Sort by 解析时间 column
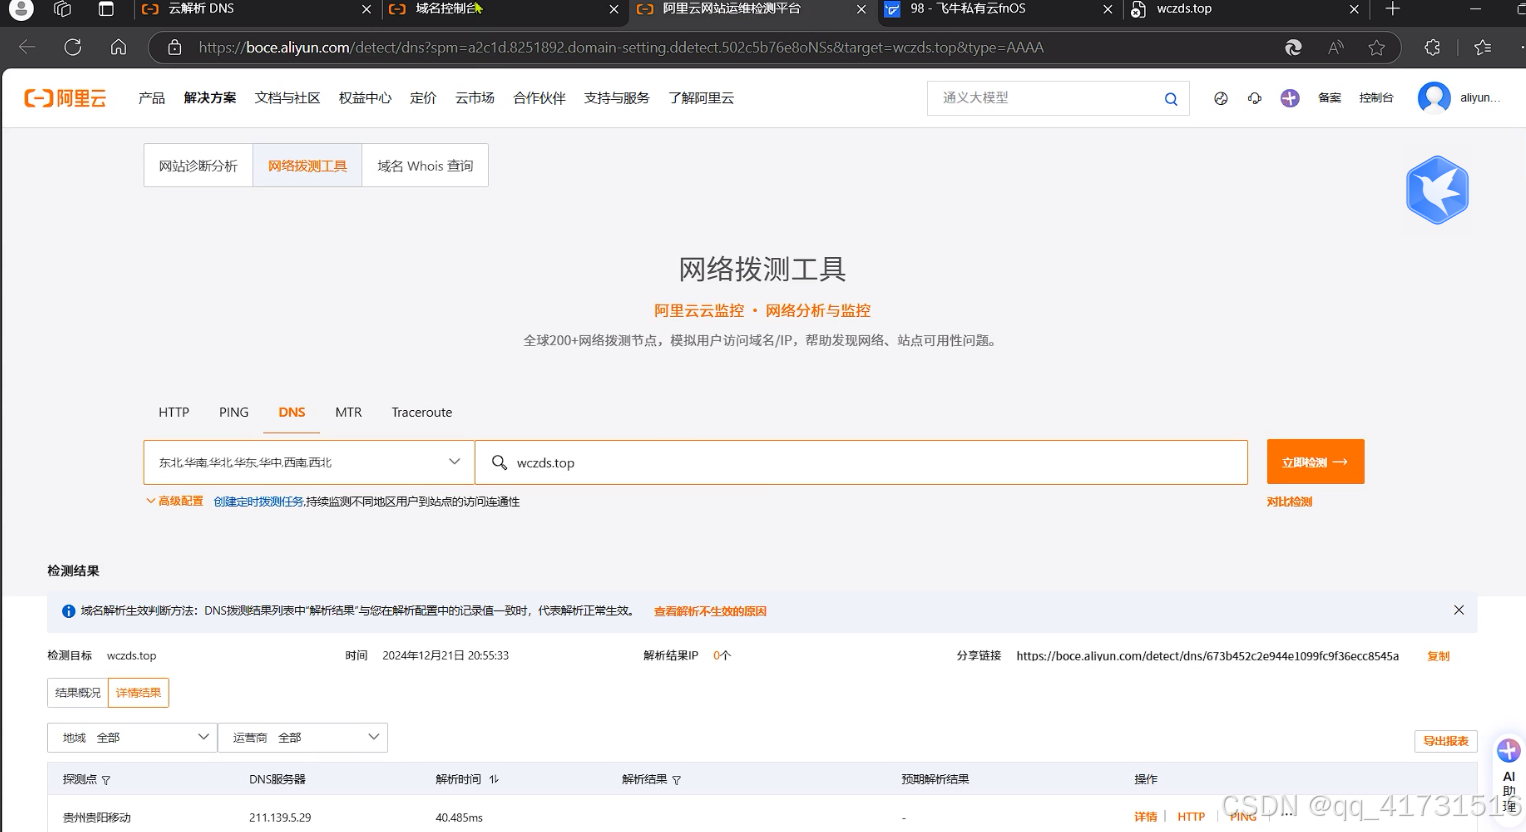The height and width of the screenshot is (832, 1526). 494,779
